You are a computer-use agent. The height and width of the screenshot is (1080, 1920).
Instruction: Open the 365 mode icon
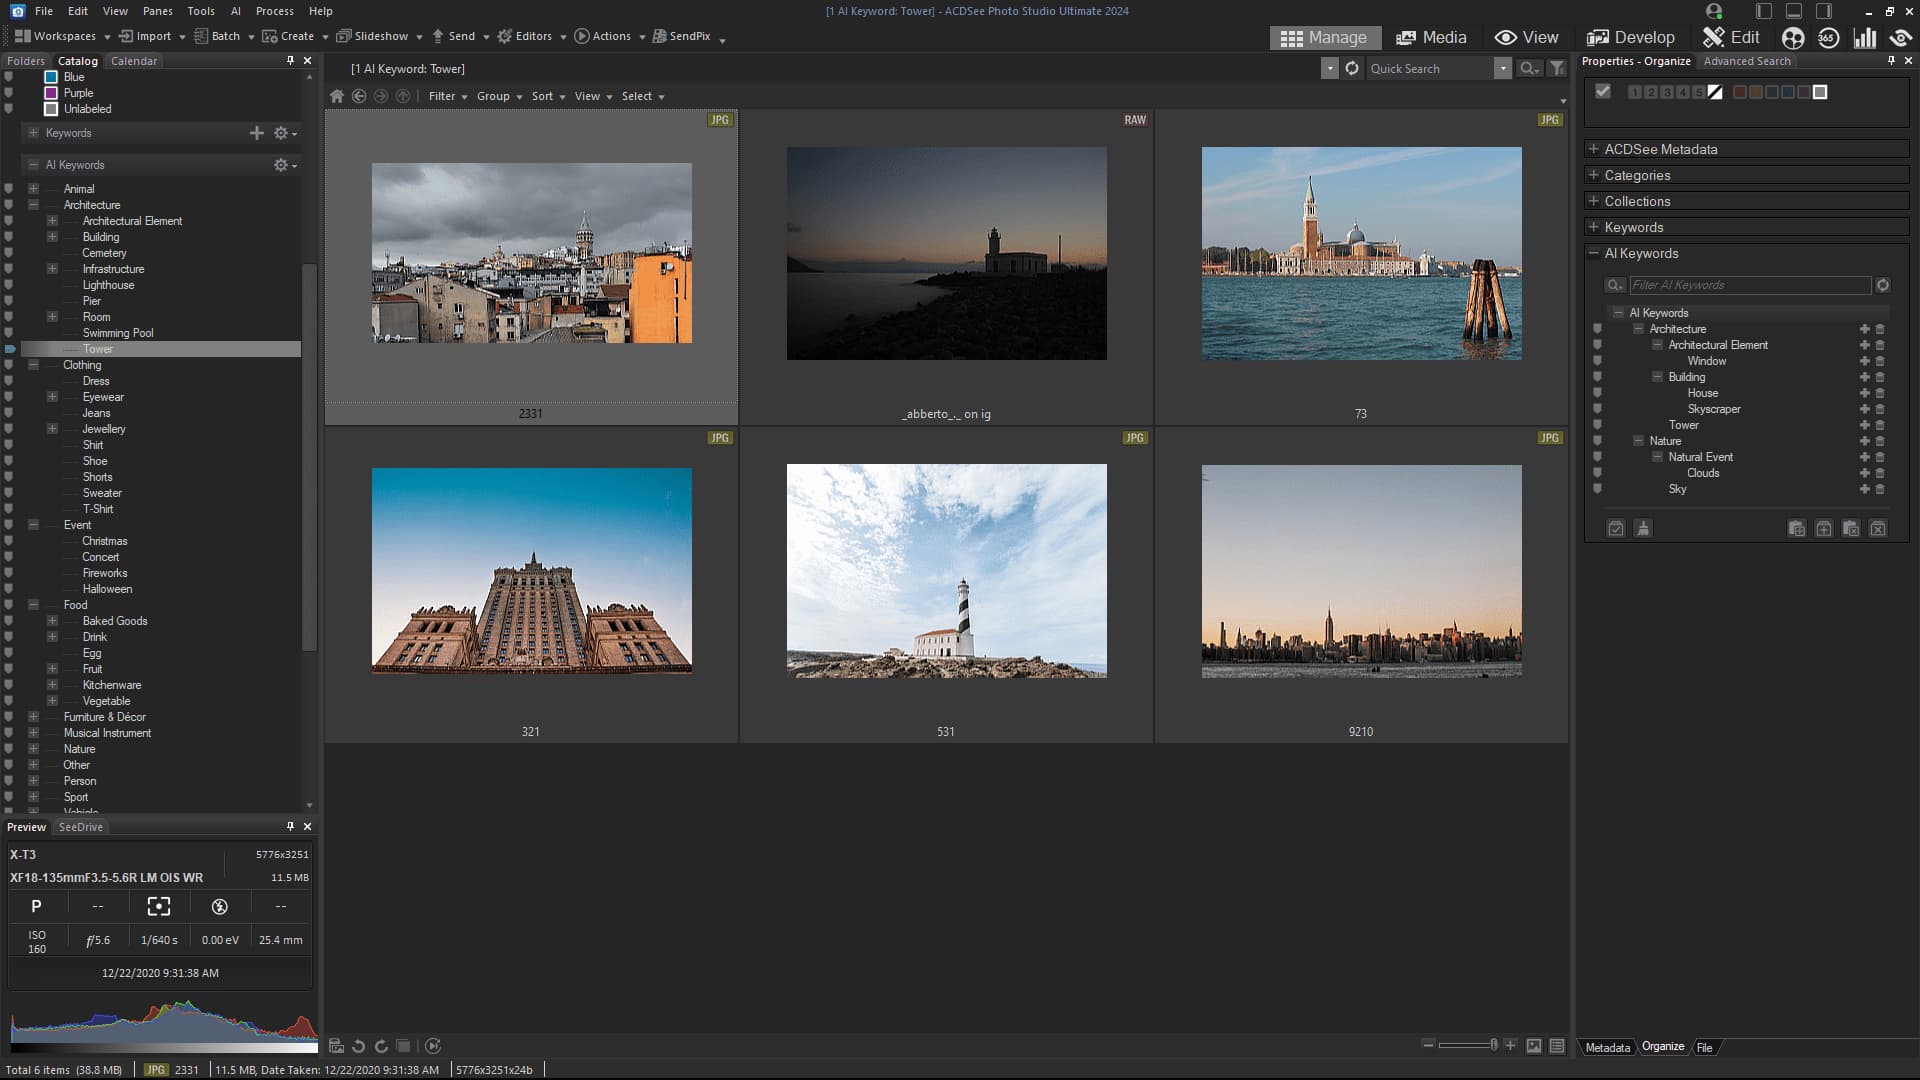pos(1828,37)
